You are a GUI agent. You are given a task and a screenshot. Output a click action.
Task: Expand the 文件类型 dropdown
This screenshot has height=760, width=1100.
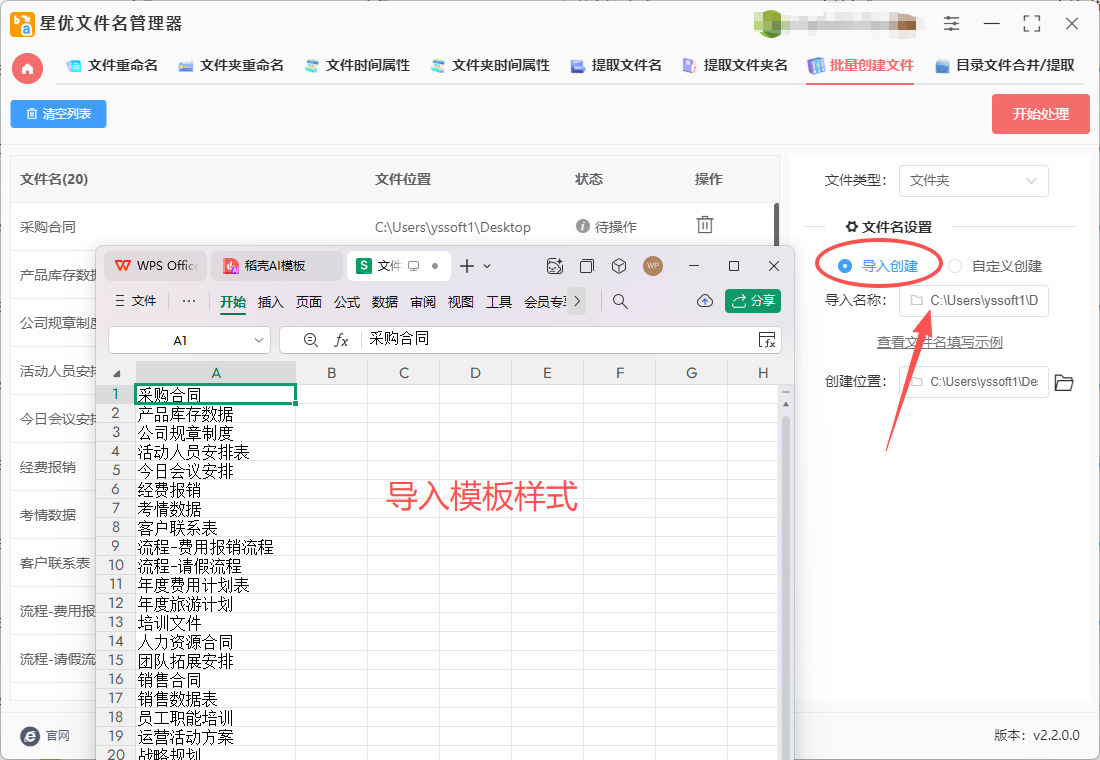tap(973, 181)
